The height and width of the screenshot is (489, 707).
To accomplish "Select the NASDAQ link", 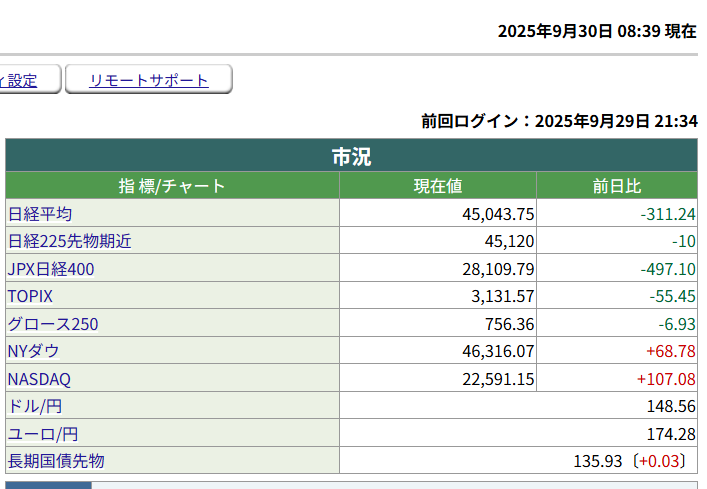I will (x=39, y=379).
